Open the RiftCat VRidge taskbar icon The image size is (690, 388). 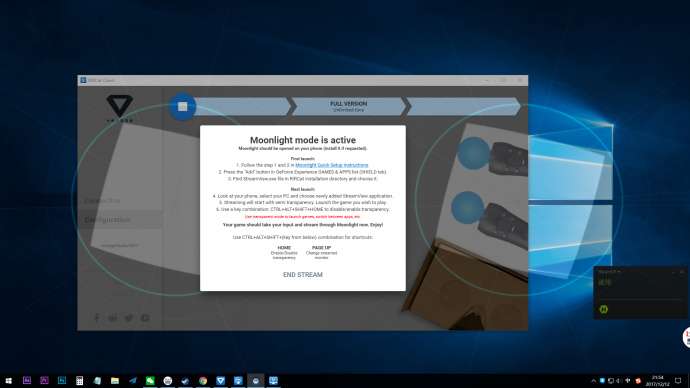220,381
